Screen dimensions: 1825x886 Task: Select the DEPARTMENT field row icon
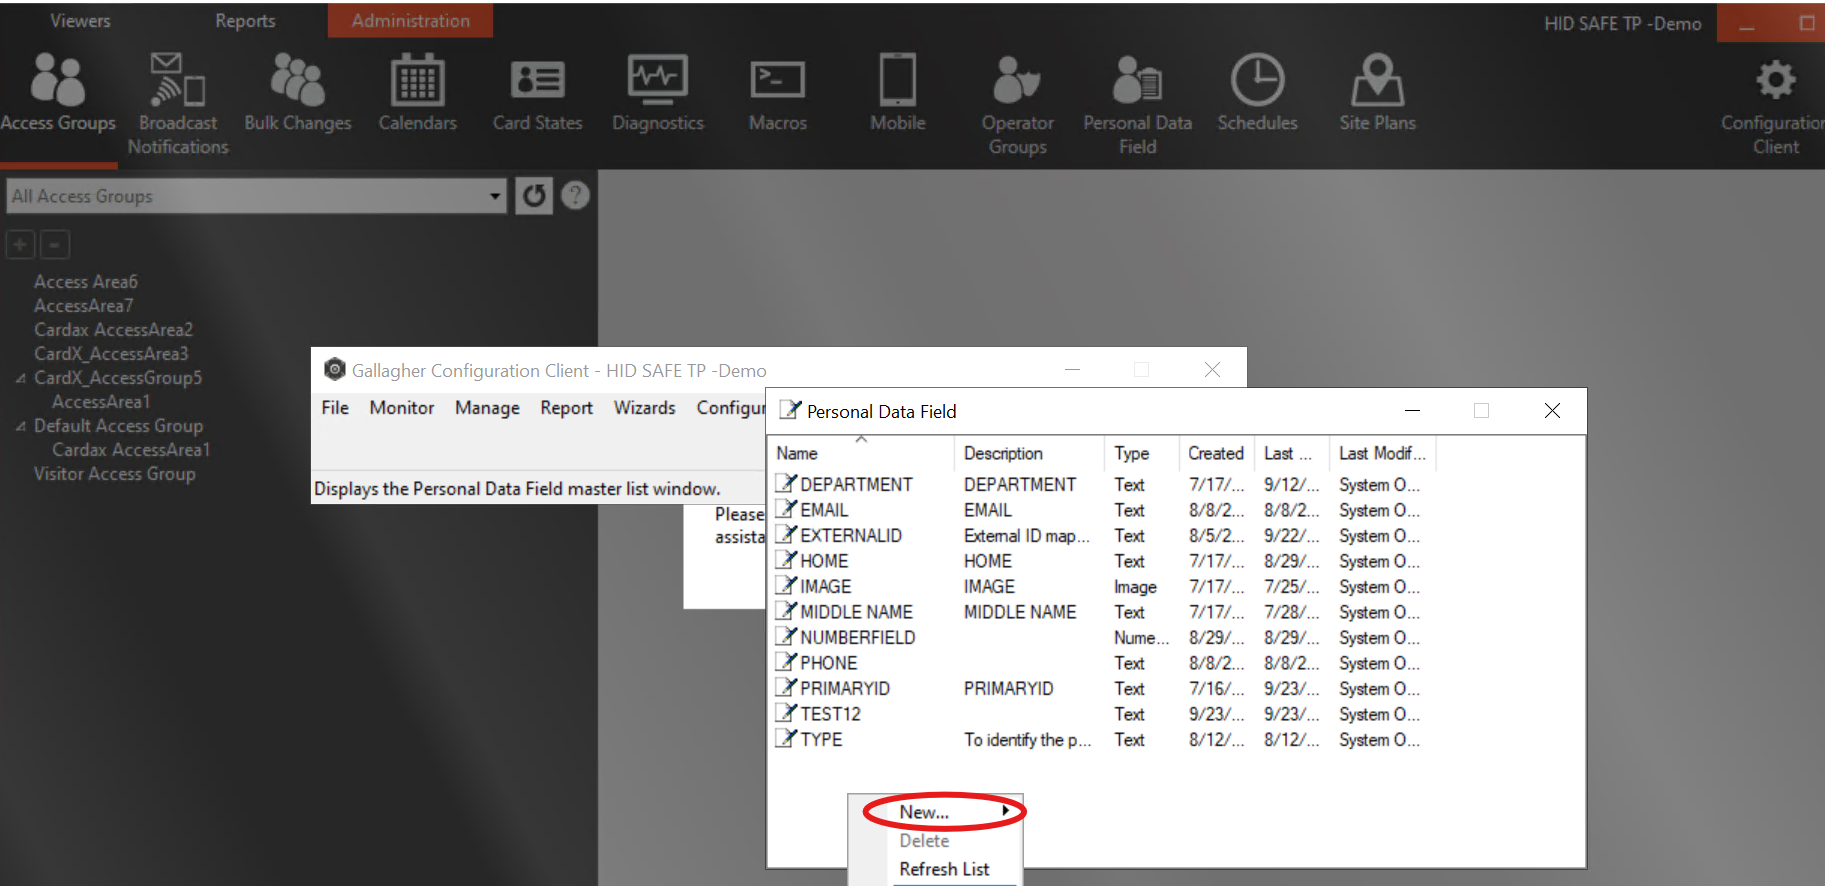click(787, 484)
